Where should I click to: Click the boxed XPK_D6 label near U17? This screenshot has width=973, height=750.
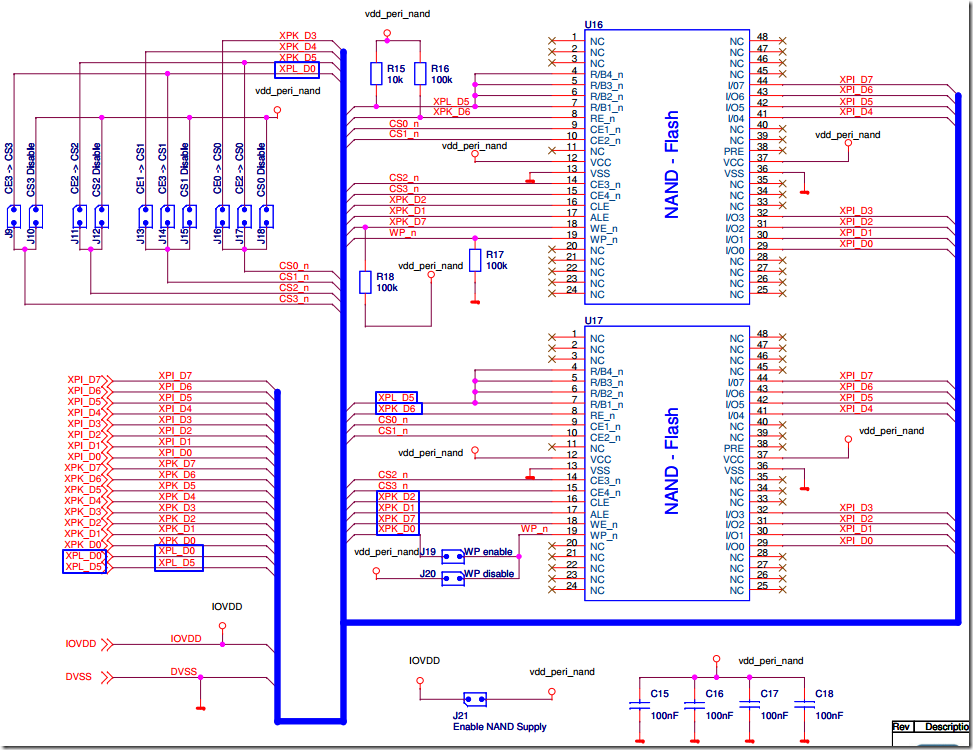pos(399,409)
